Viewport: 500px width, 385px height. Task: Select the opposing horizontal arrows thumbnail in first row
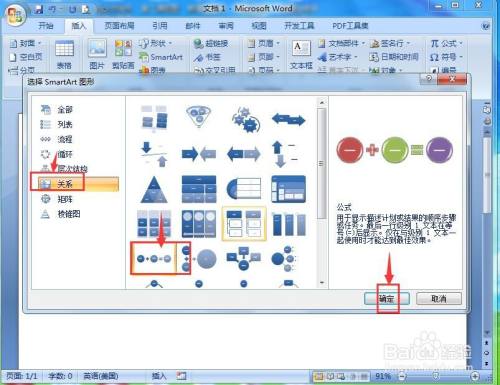pos(289,119)
